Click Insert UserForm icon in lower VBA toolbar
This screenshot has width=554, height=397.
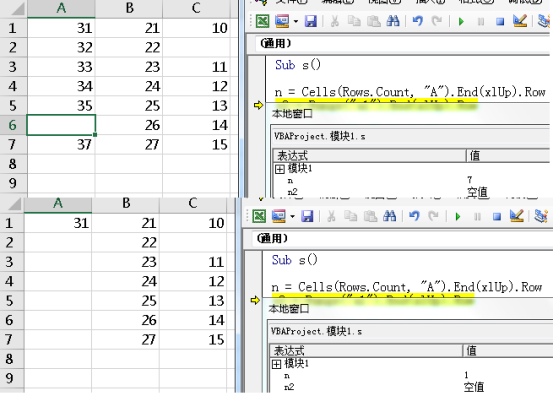[x=279, y=216]
